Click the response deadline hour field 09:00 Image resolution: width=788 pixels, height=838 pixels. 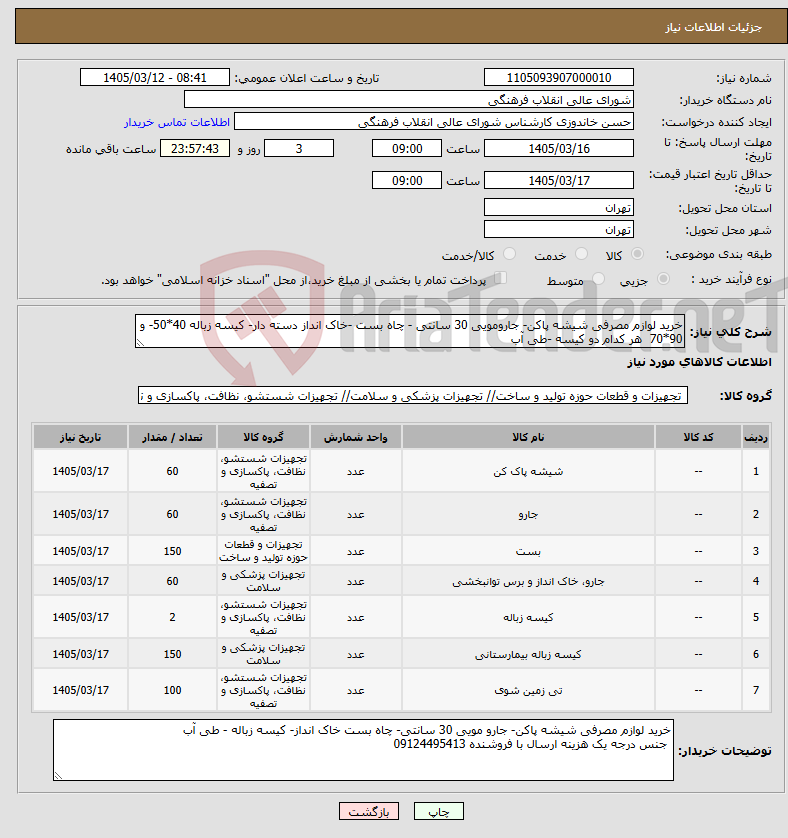pyautogui.click(x=407, y=149)
